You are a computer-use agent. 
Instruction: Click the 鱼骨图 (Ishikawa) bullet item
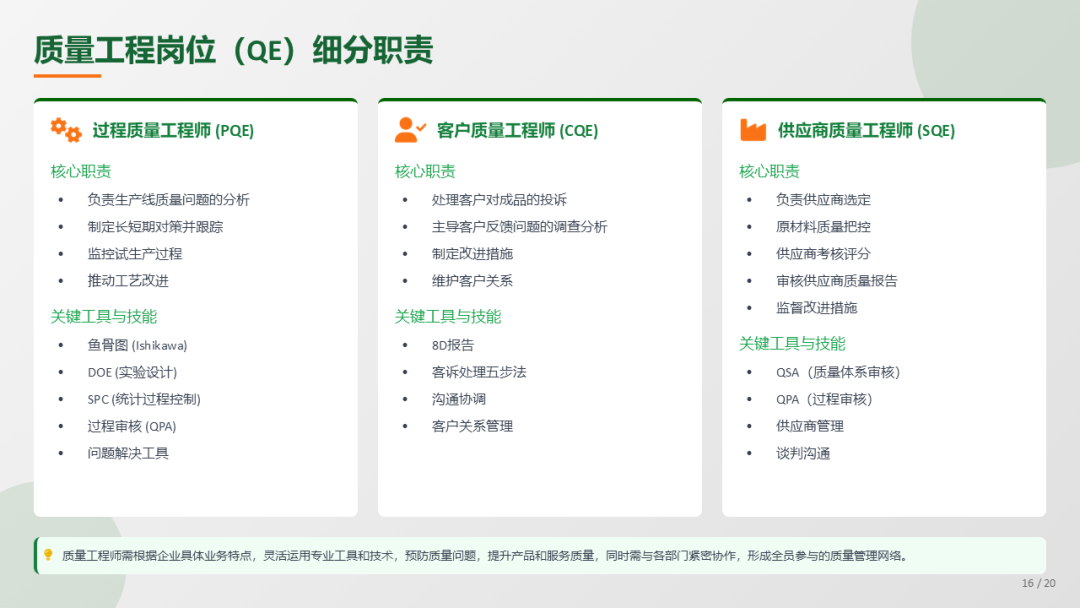tap(137, 345)
